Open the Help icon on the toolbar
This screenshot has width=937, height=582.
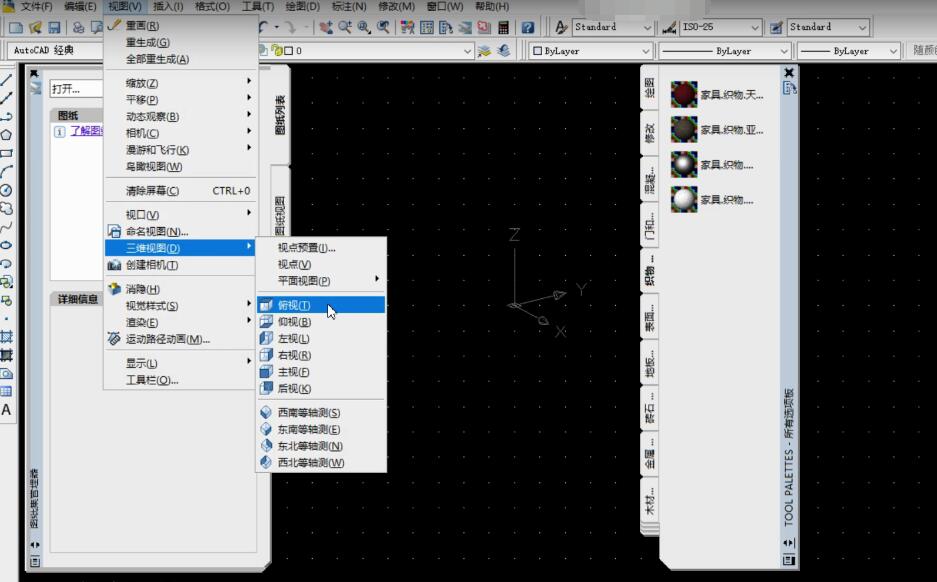(x=528, y=26)
